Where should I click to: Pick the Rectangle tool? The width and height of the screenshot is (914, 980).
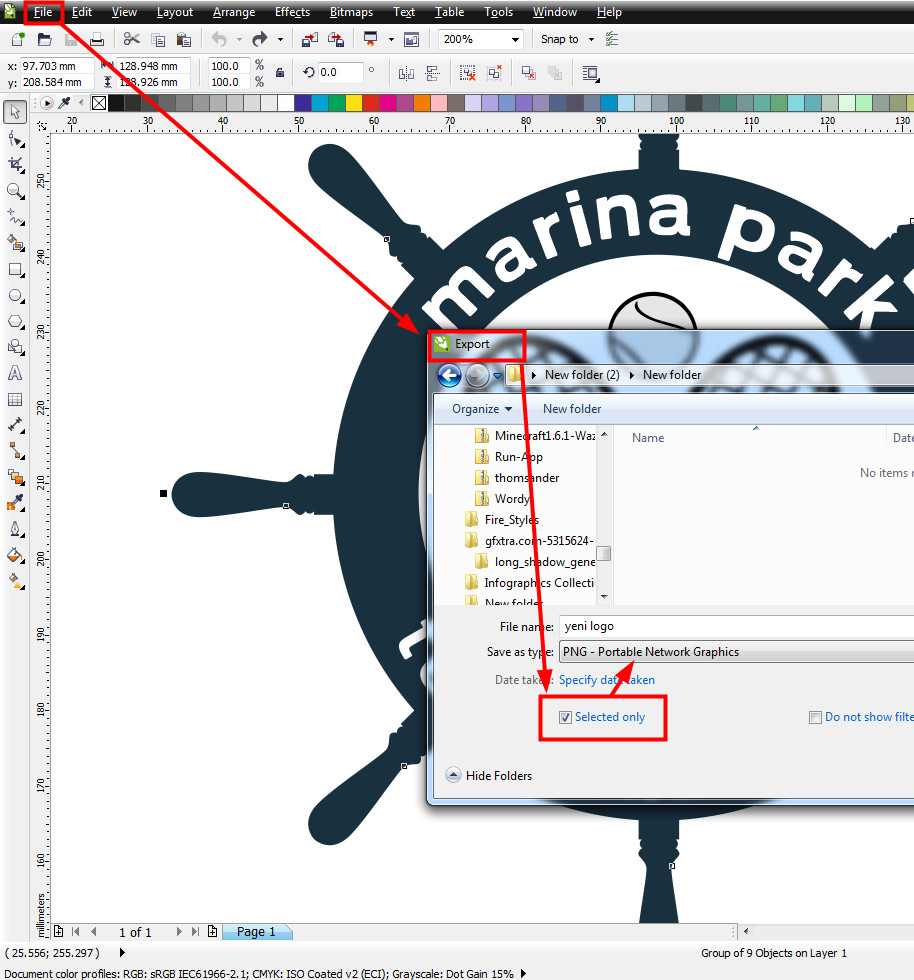15,270
